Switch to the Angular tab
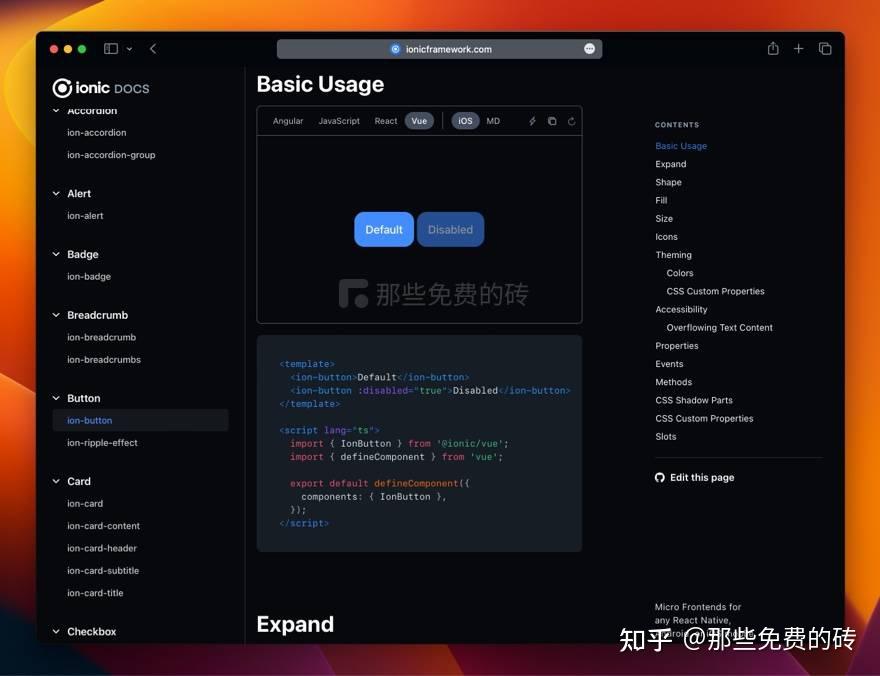 coord(287,120)
